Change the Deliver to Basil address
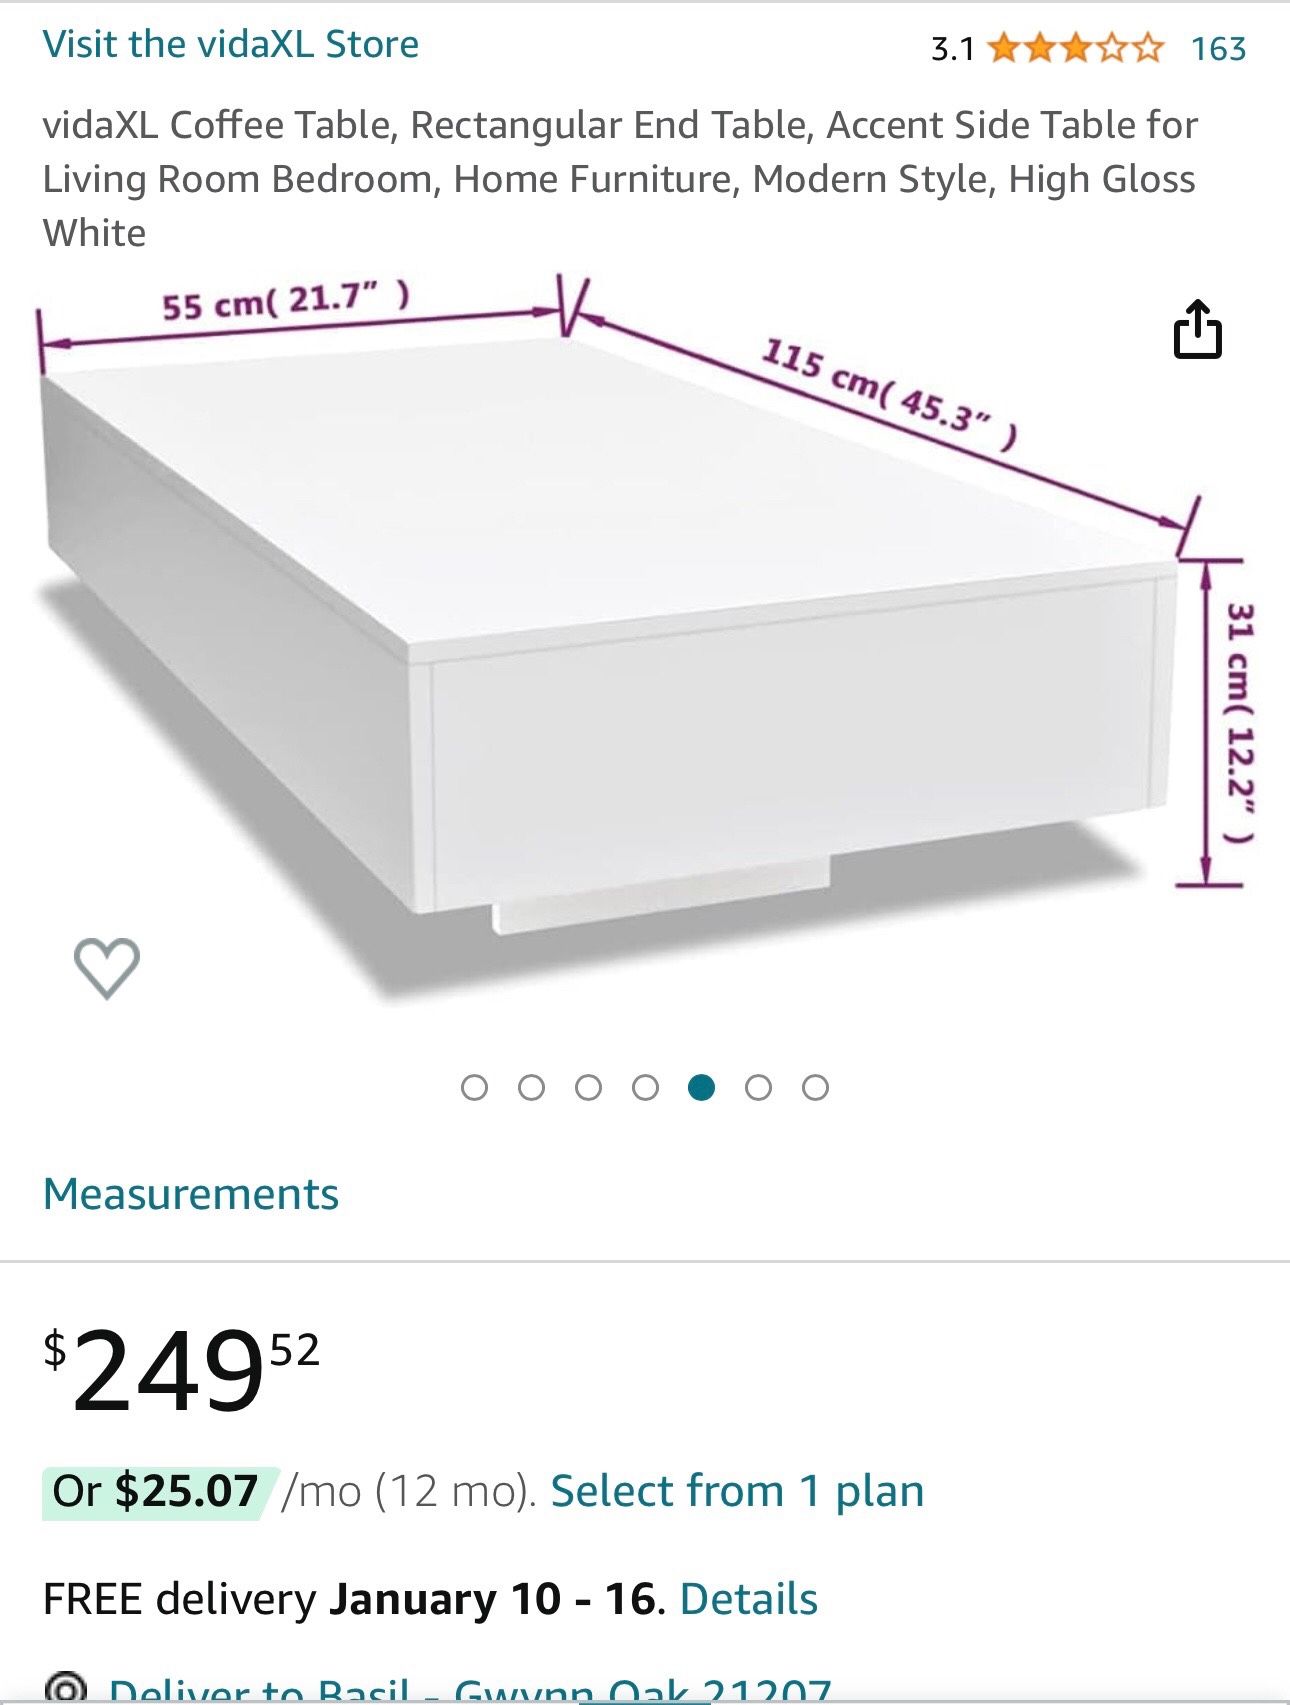1290x1705 pixels. pyautogui.click(x=470, y=1692)
